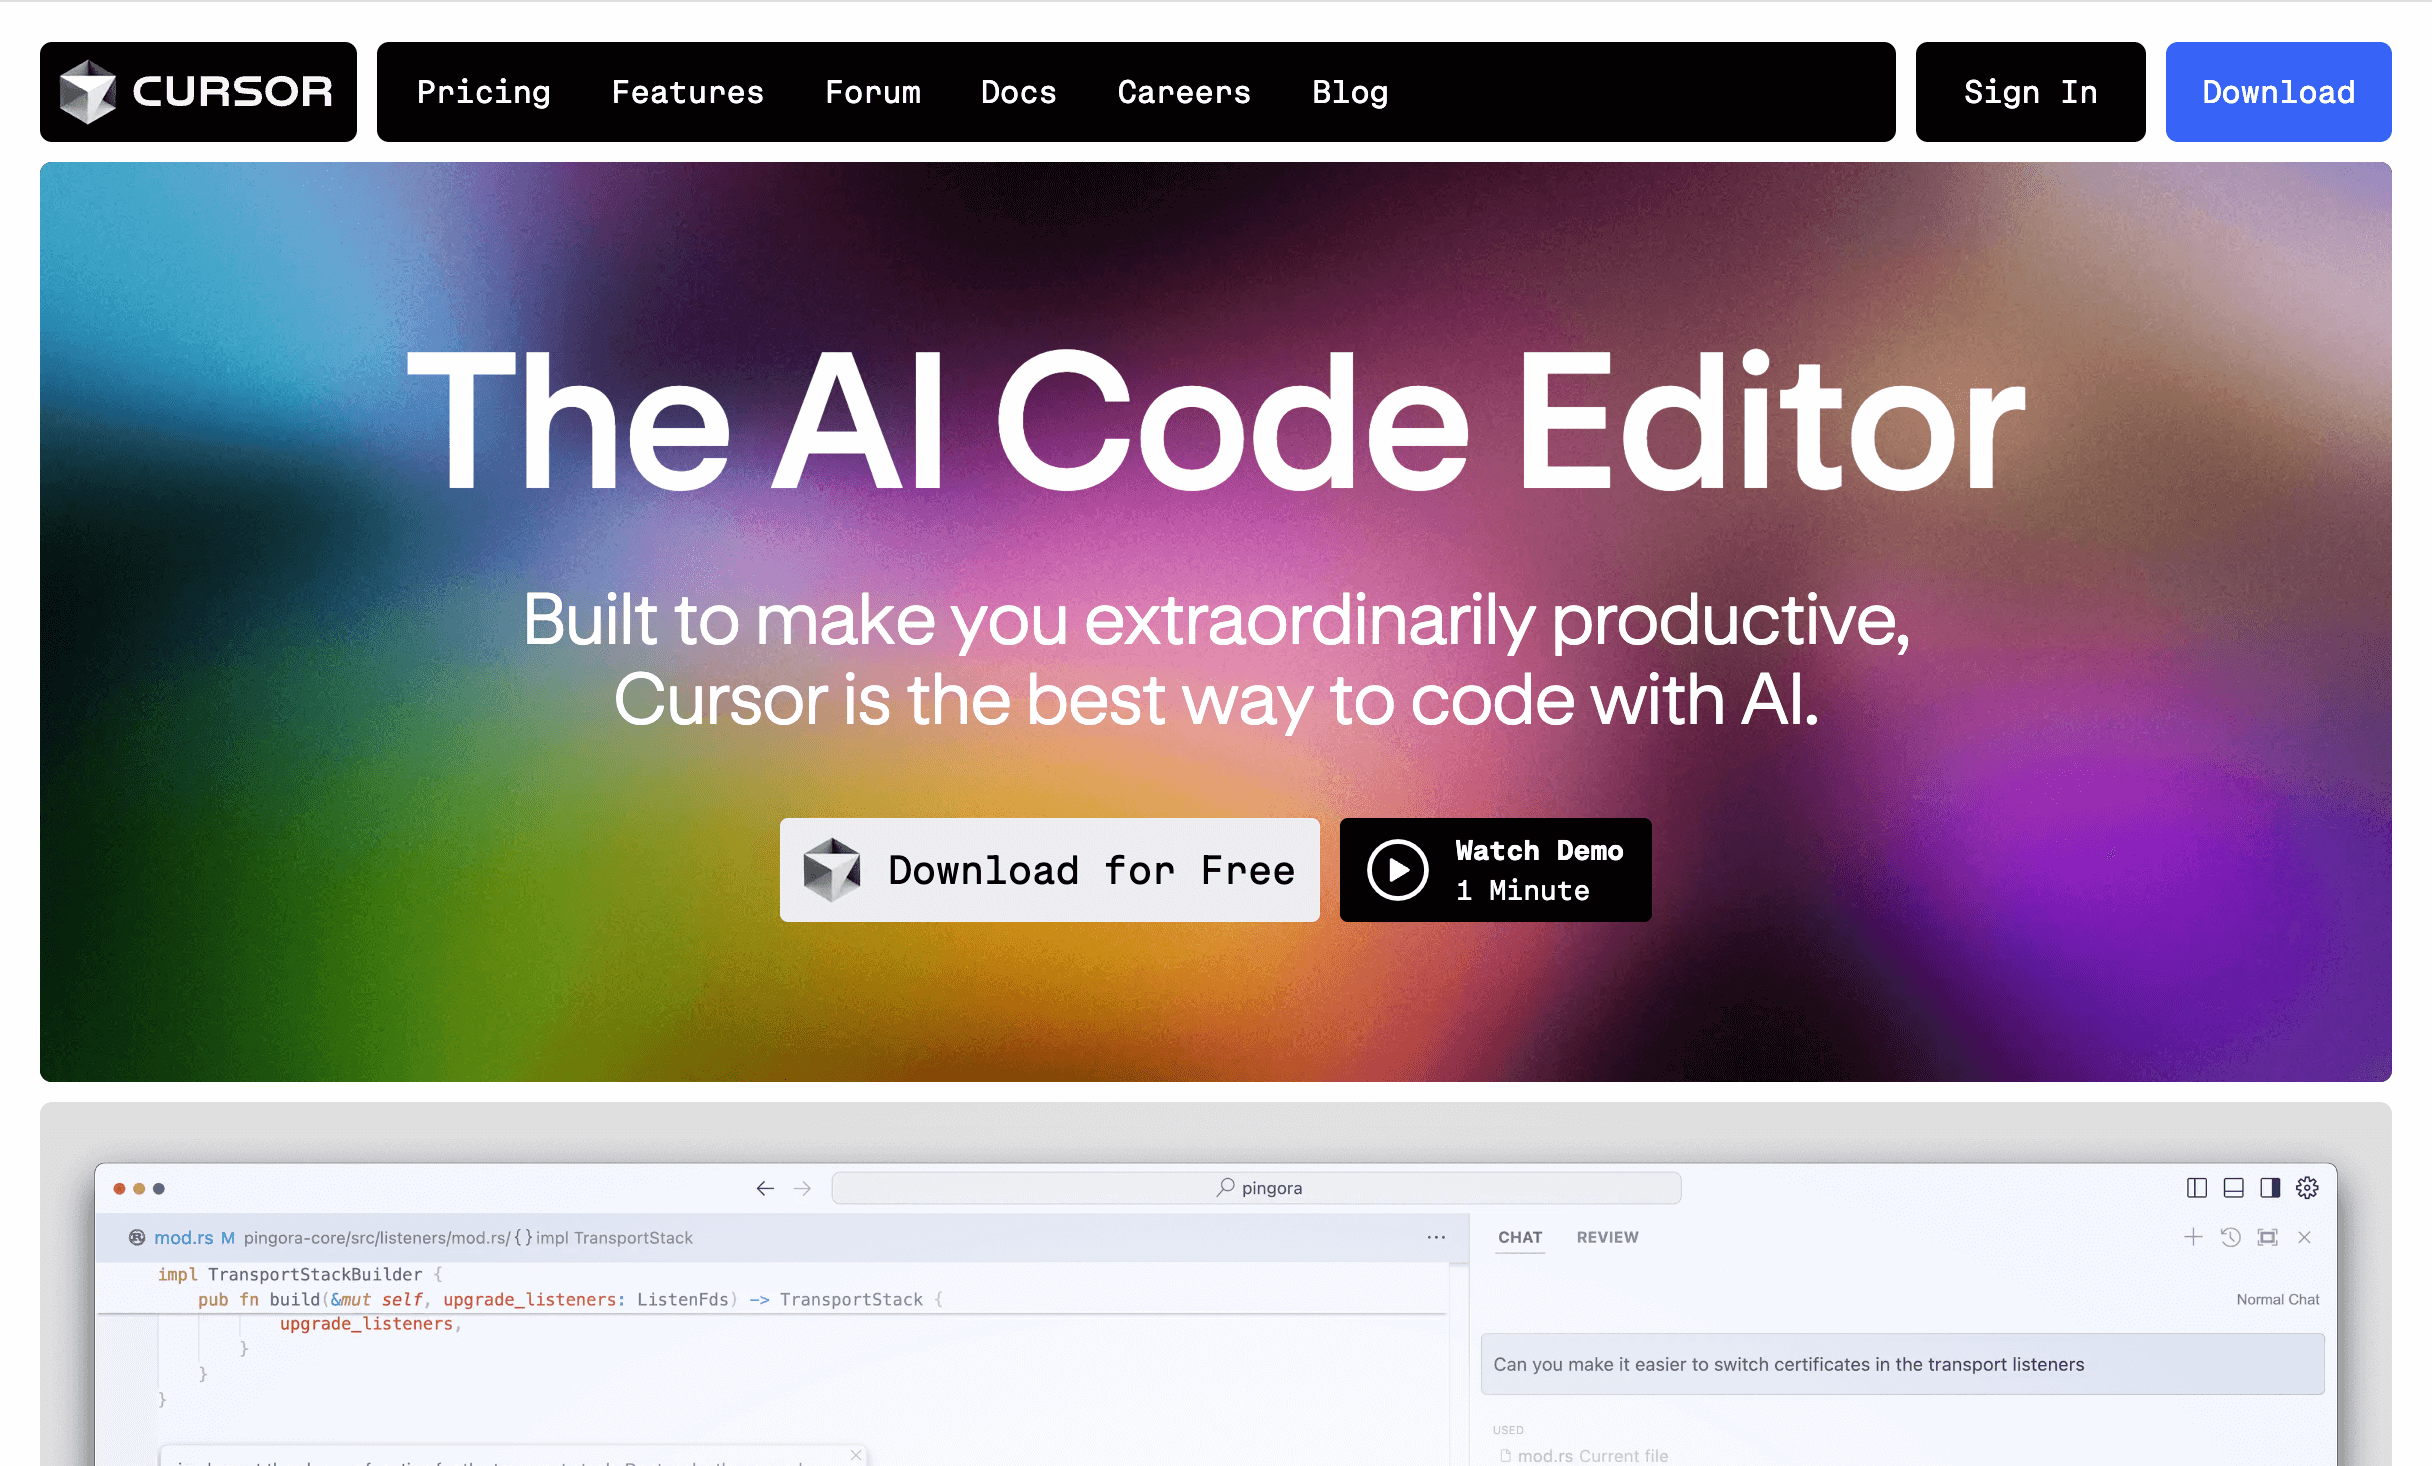Switch to the REVIEW tab

pos(1607,1237)
